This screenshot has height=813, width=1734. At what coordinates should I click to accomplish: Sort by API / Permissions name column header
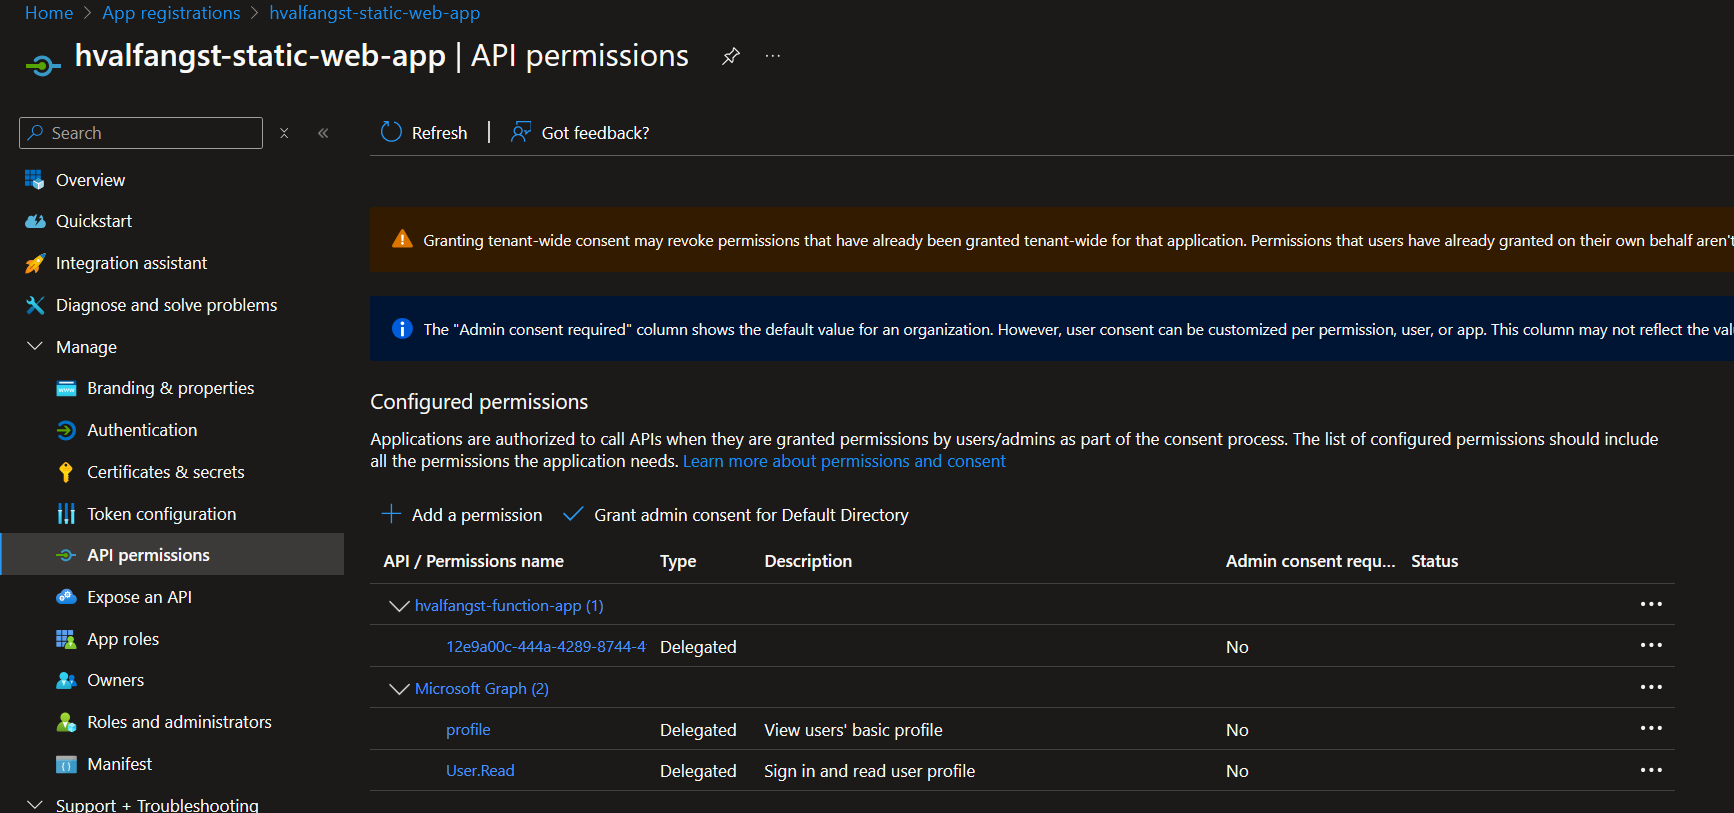pyautogui.click(x=474, y=561)
